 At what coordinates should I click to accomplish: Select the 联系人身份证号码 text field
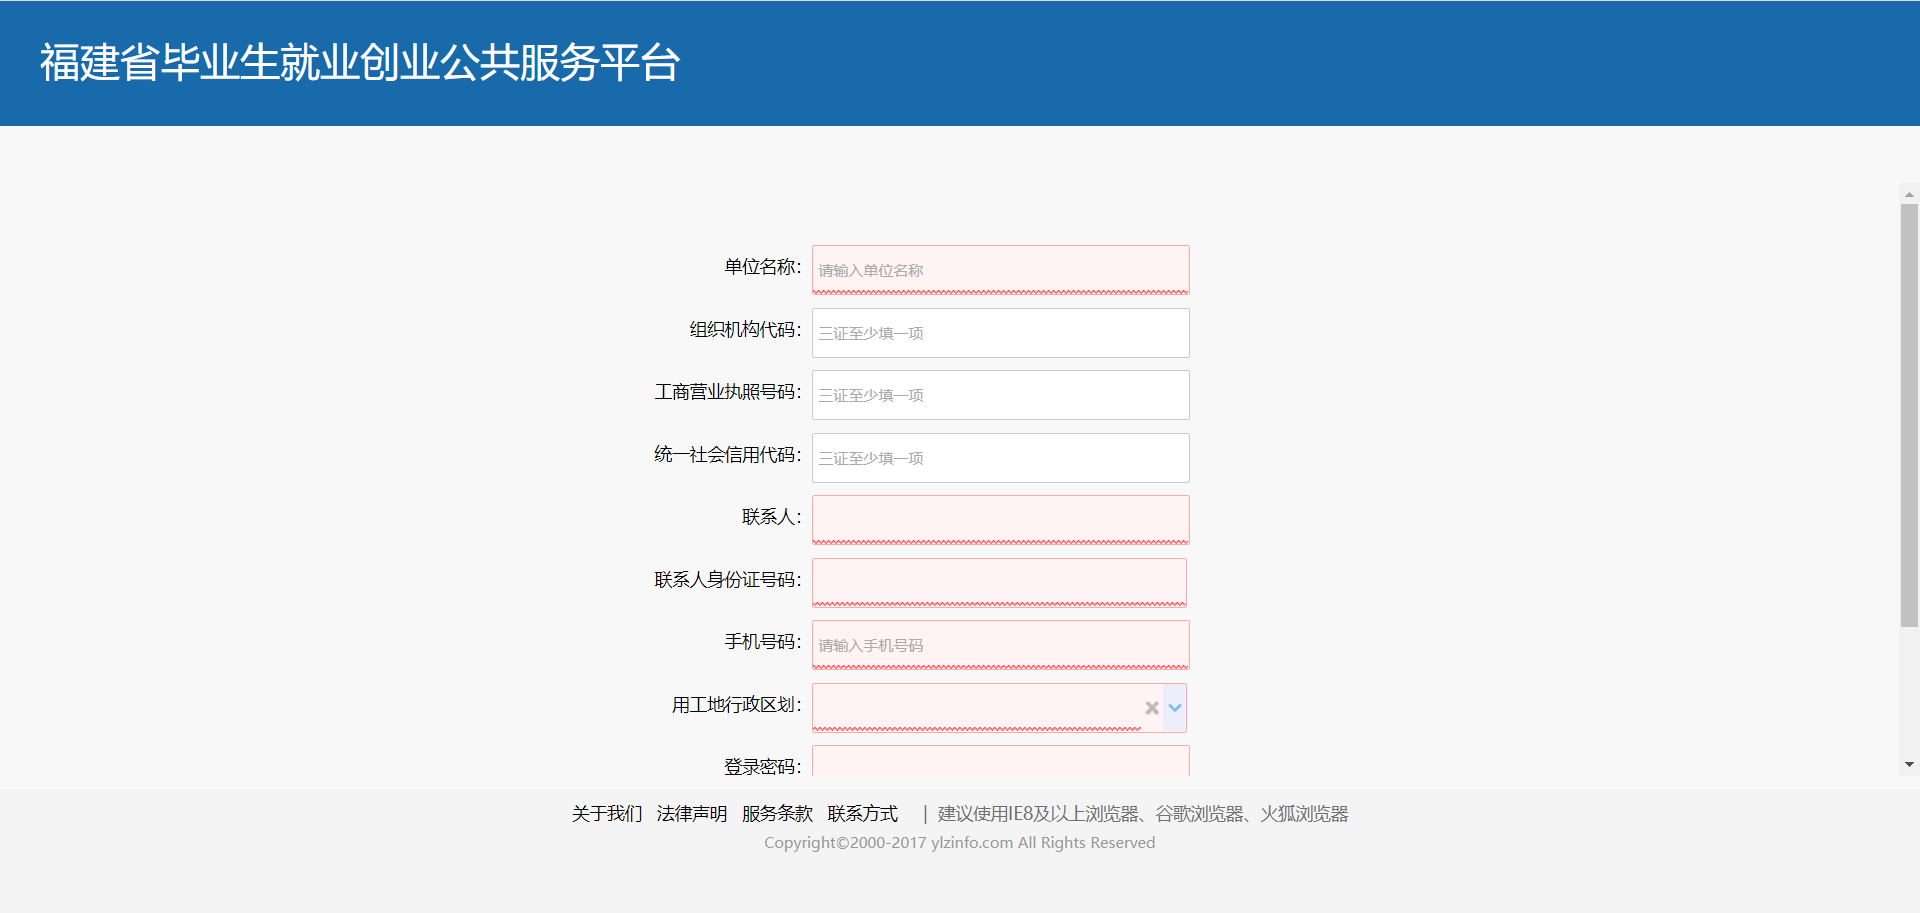(999, 582)
